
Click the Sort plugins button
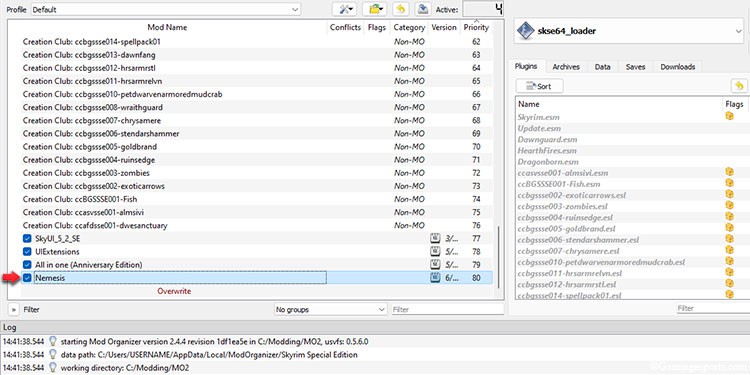540,86
